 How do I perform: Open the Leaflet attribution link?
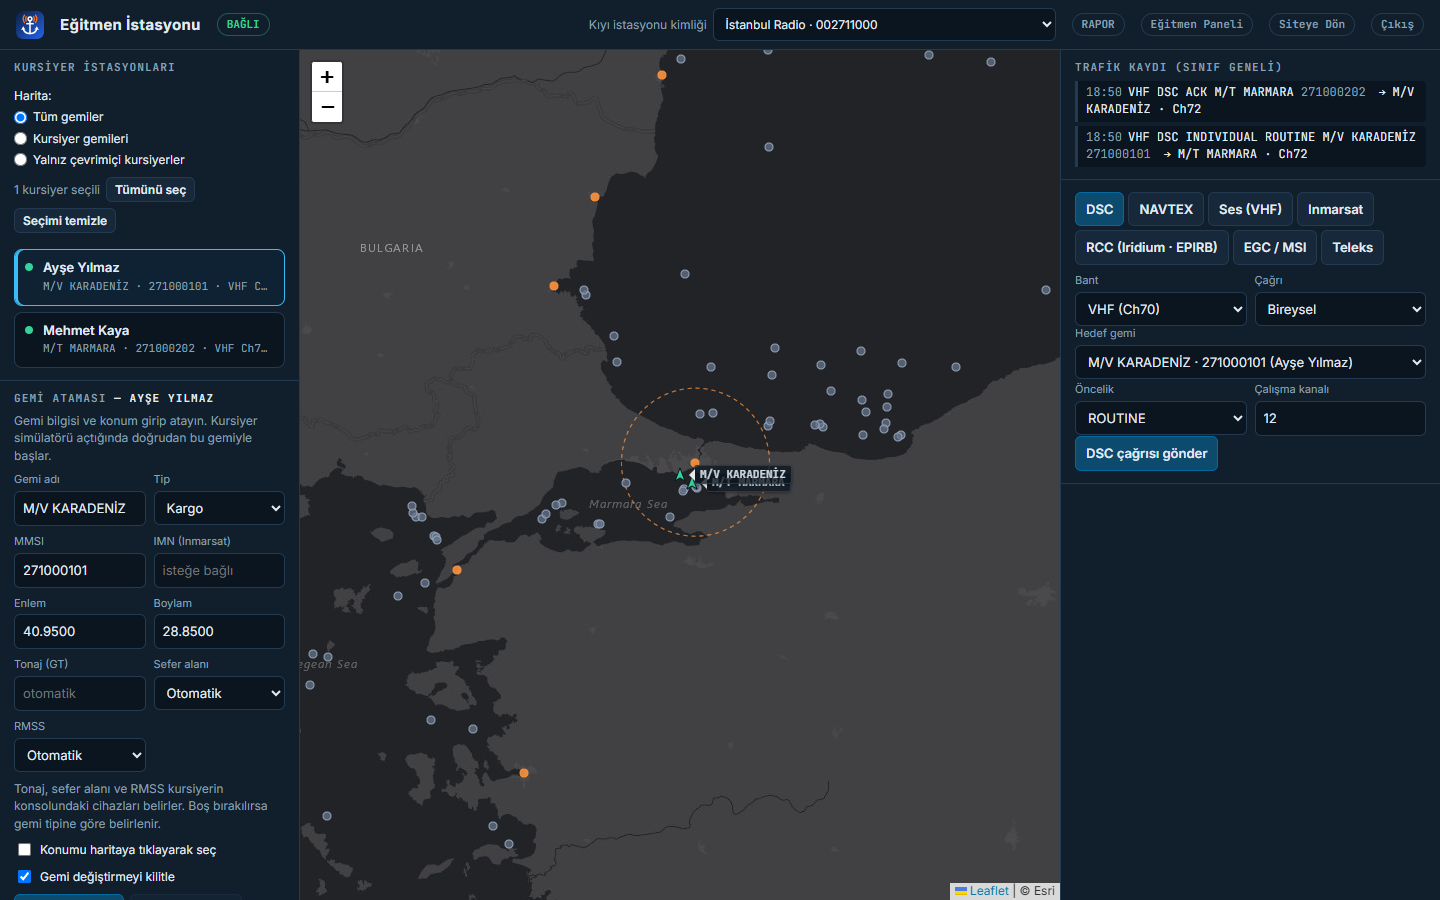click(982, 891)
